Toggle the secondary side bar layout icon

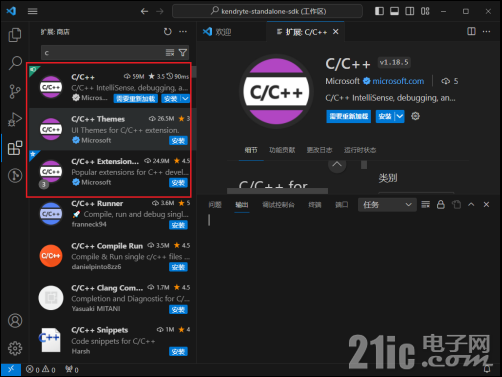(410, 11)
